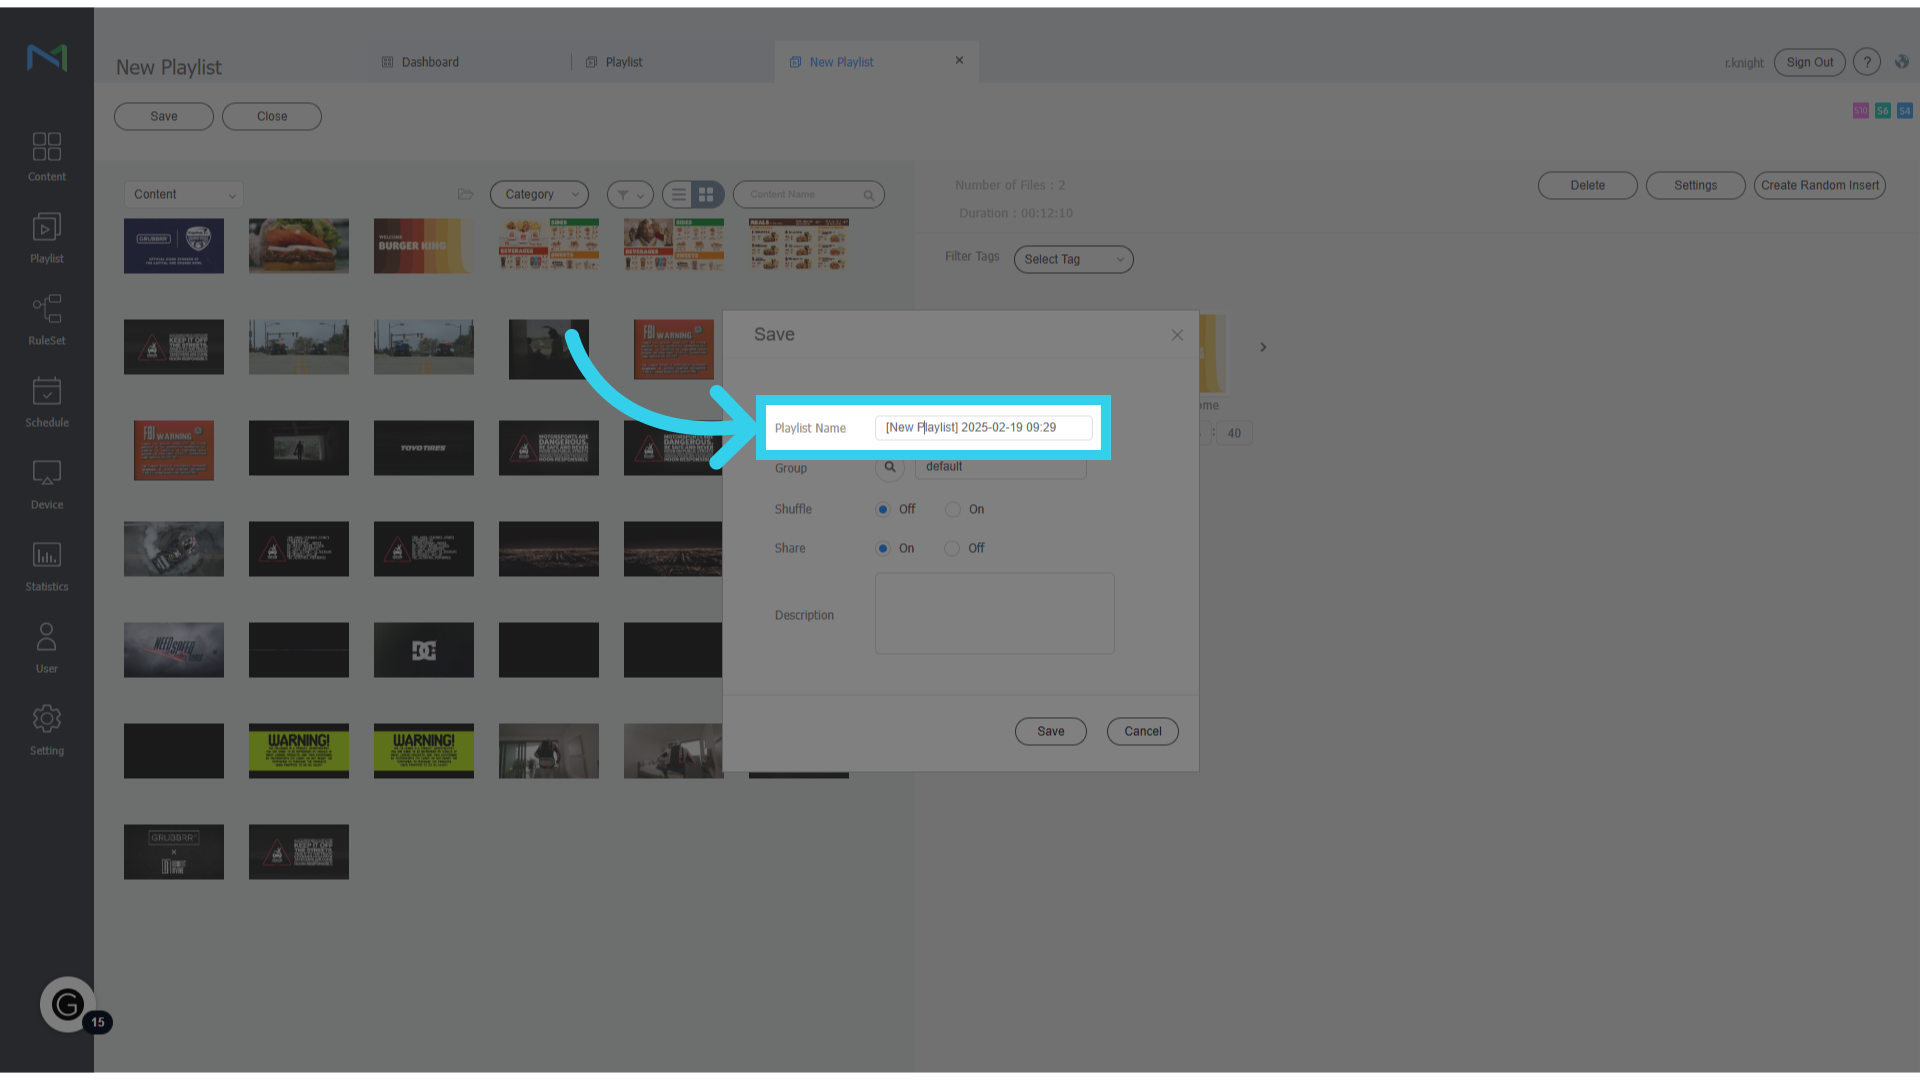Open the Playlist section in the sidebar
1920x1080 pixels.
[47, 239]
